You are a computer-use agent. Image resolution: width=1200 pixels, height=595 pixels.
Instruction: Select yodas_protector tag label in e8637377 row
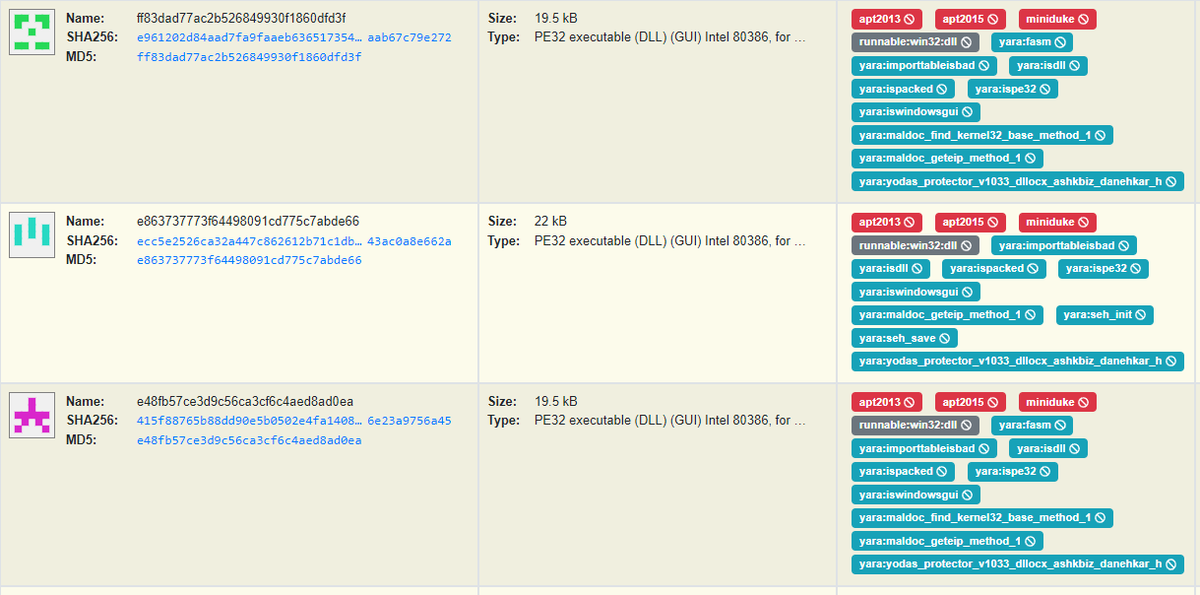[1010, 361]
